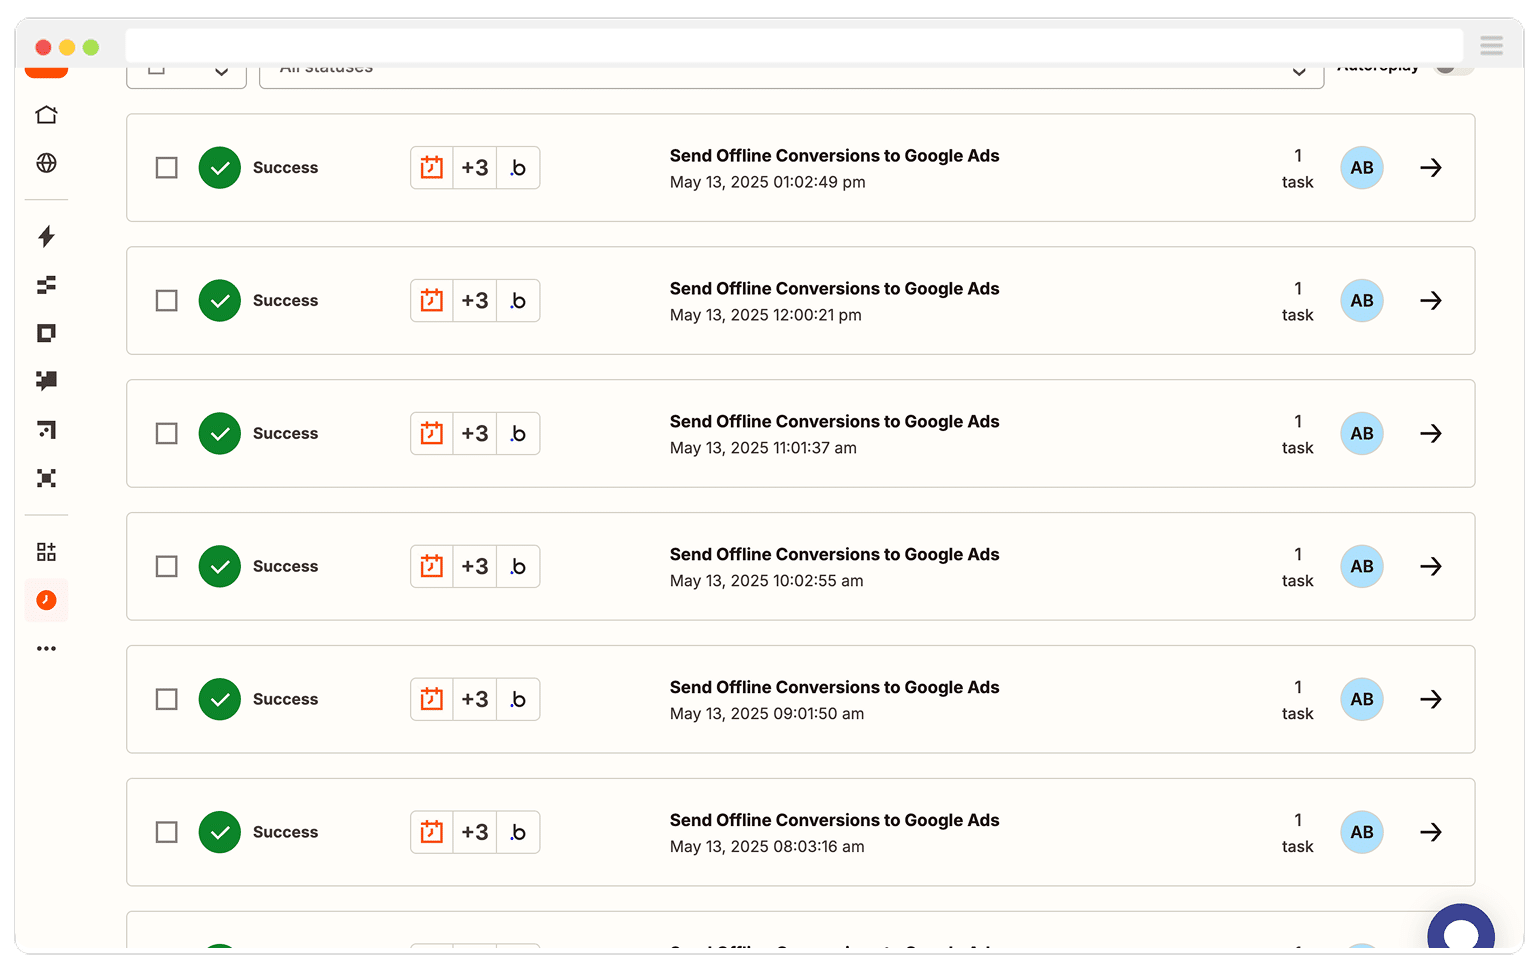Click the timestamp May 13, 2025 01:02:49 pm
This screenshot has width=1538, height=969.
pos(768,182)
